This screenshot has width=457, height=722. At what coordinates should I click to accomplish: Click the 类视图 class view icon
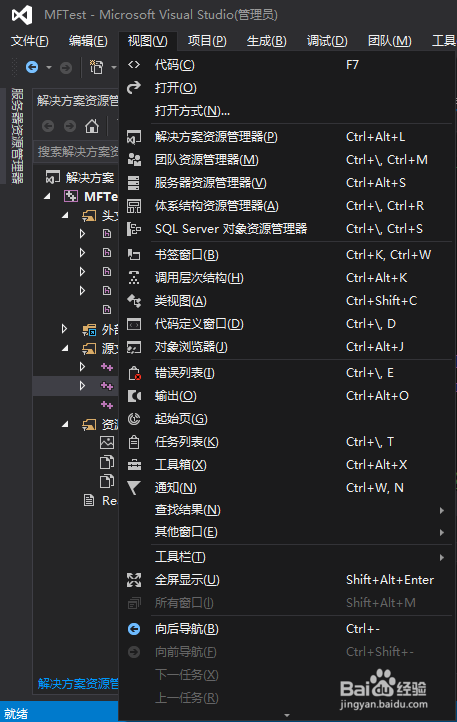[x=134, y=301]
